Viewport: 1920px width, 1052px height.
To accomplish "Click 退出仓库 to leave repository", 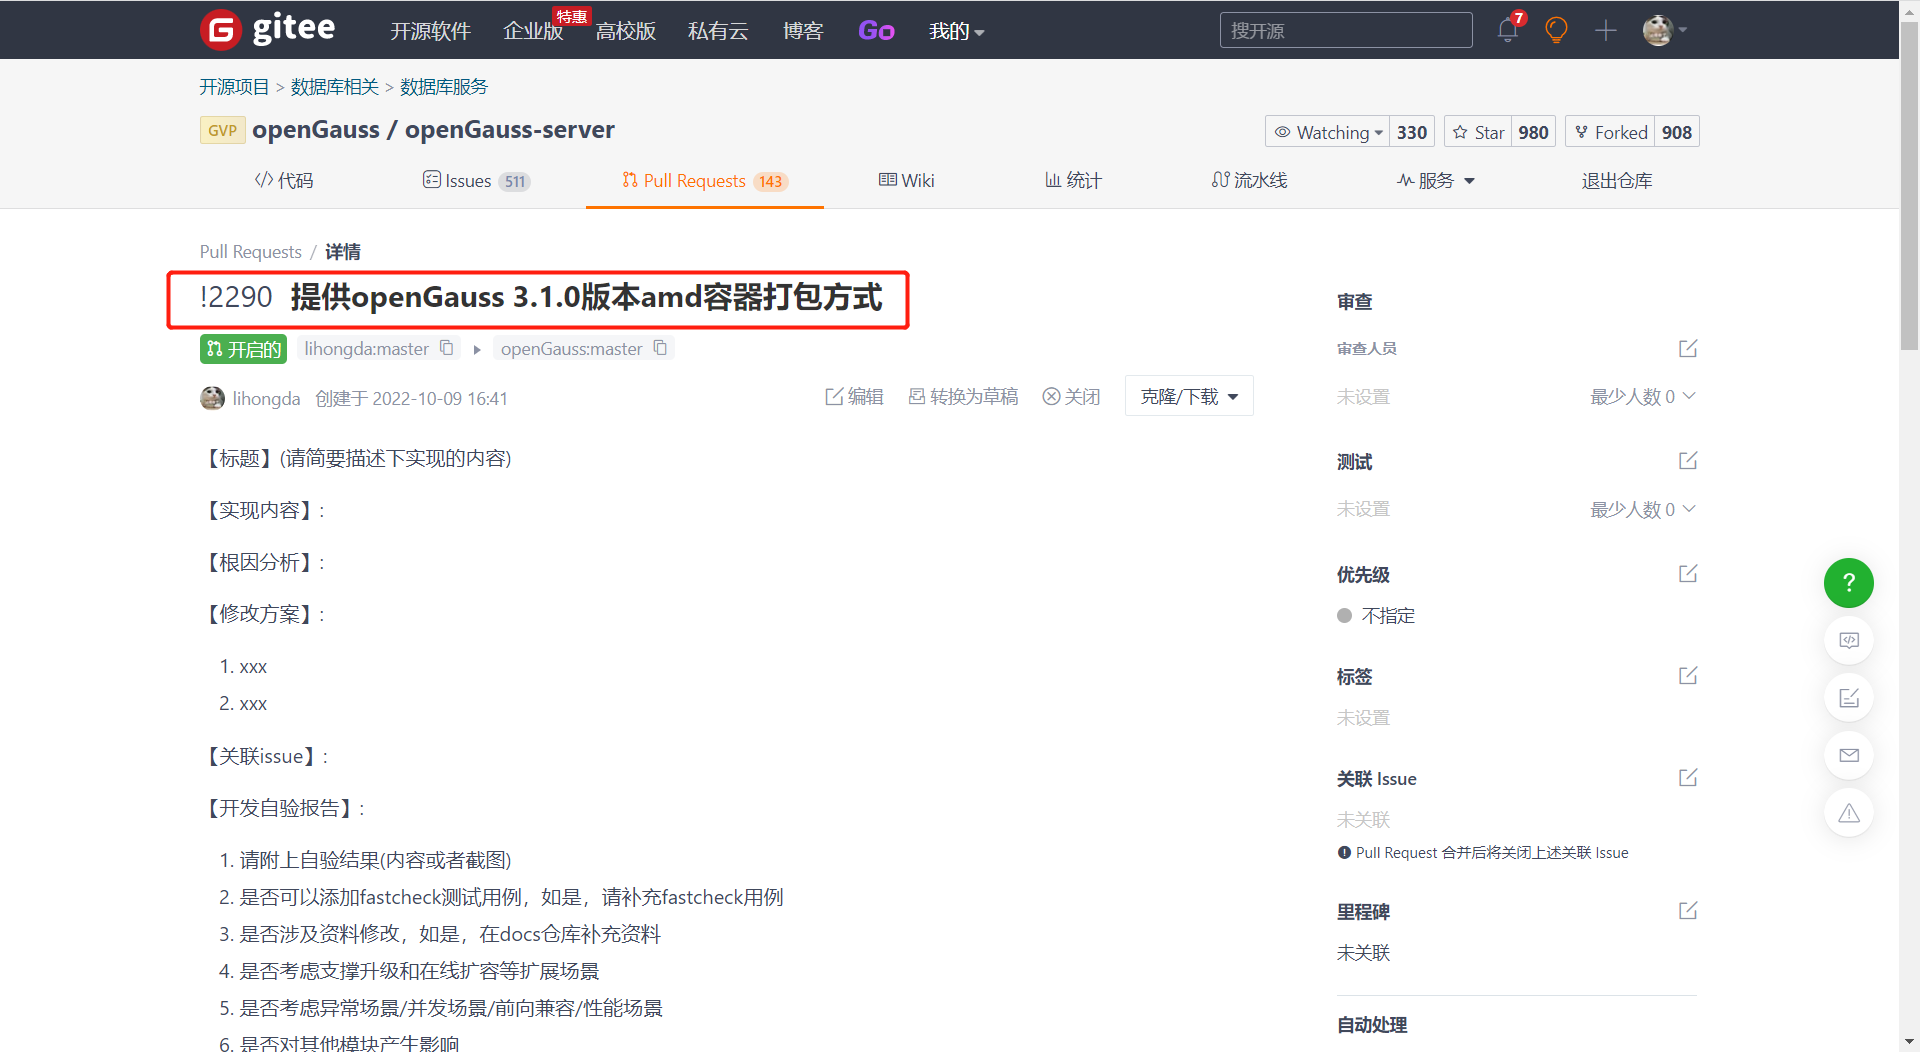I will (1617, 181).
